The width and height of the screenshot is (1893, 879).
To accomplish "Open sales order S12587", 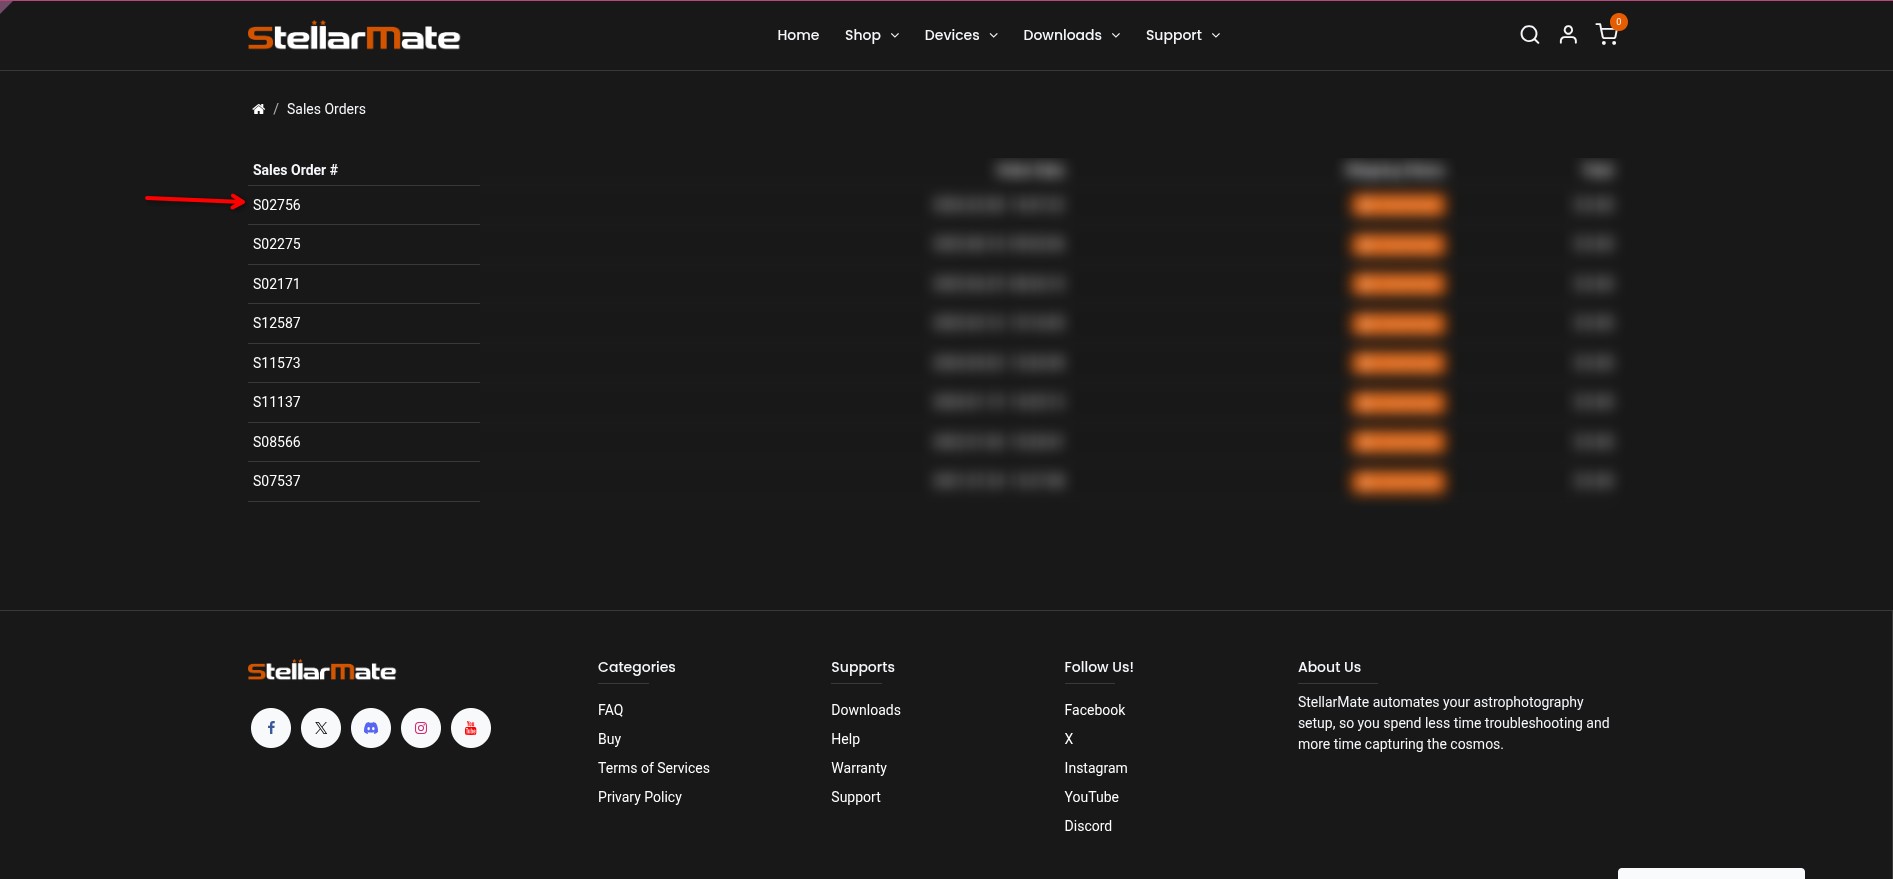I will (x=277, y=323).
